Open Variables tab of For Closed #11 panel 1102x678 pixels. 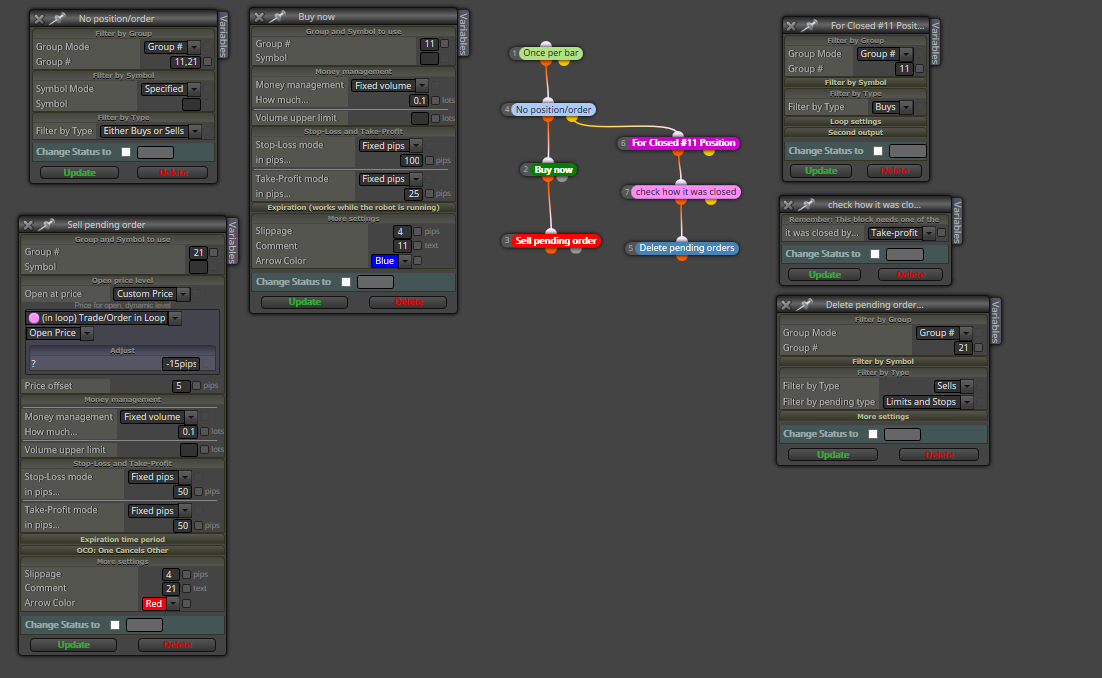(935, 42)
